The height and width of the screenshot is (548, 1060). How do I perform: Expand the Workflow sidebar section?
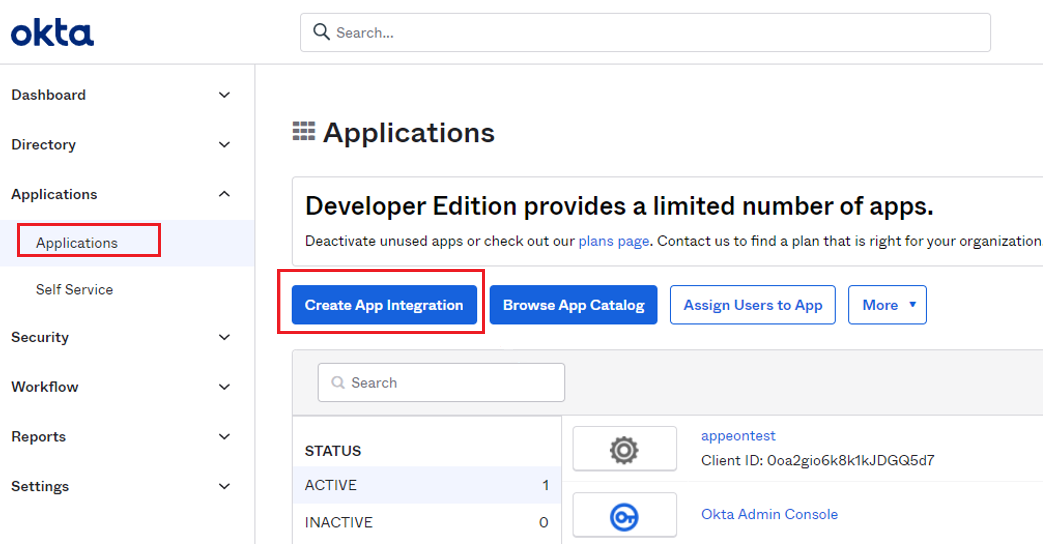[224, 387]
